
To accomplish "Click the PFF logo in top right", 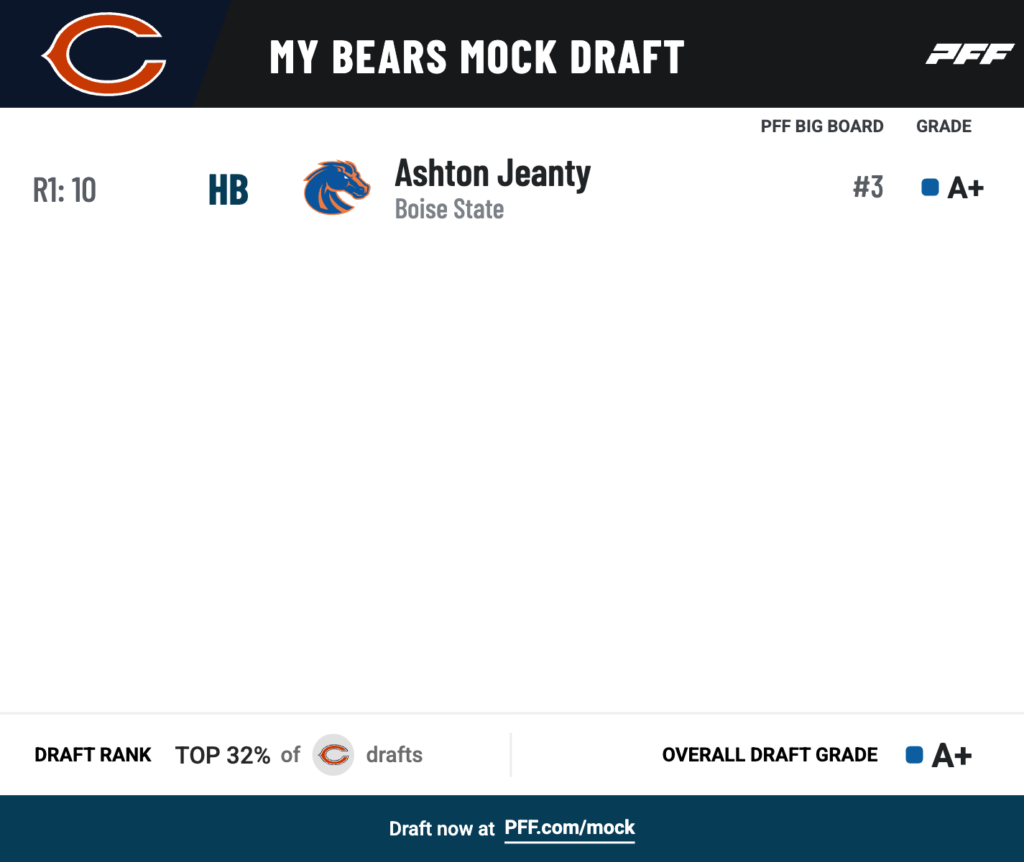I will click(970, 54).
